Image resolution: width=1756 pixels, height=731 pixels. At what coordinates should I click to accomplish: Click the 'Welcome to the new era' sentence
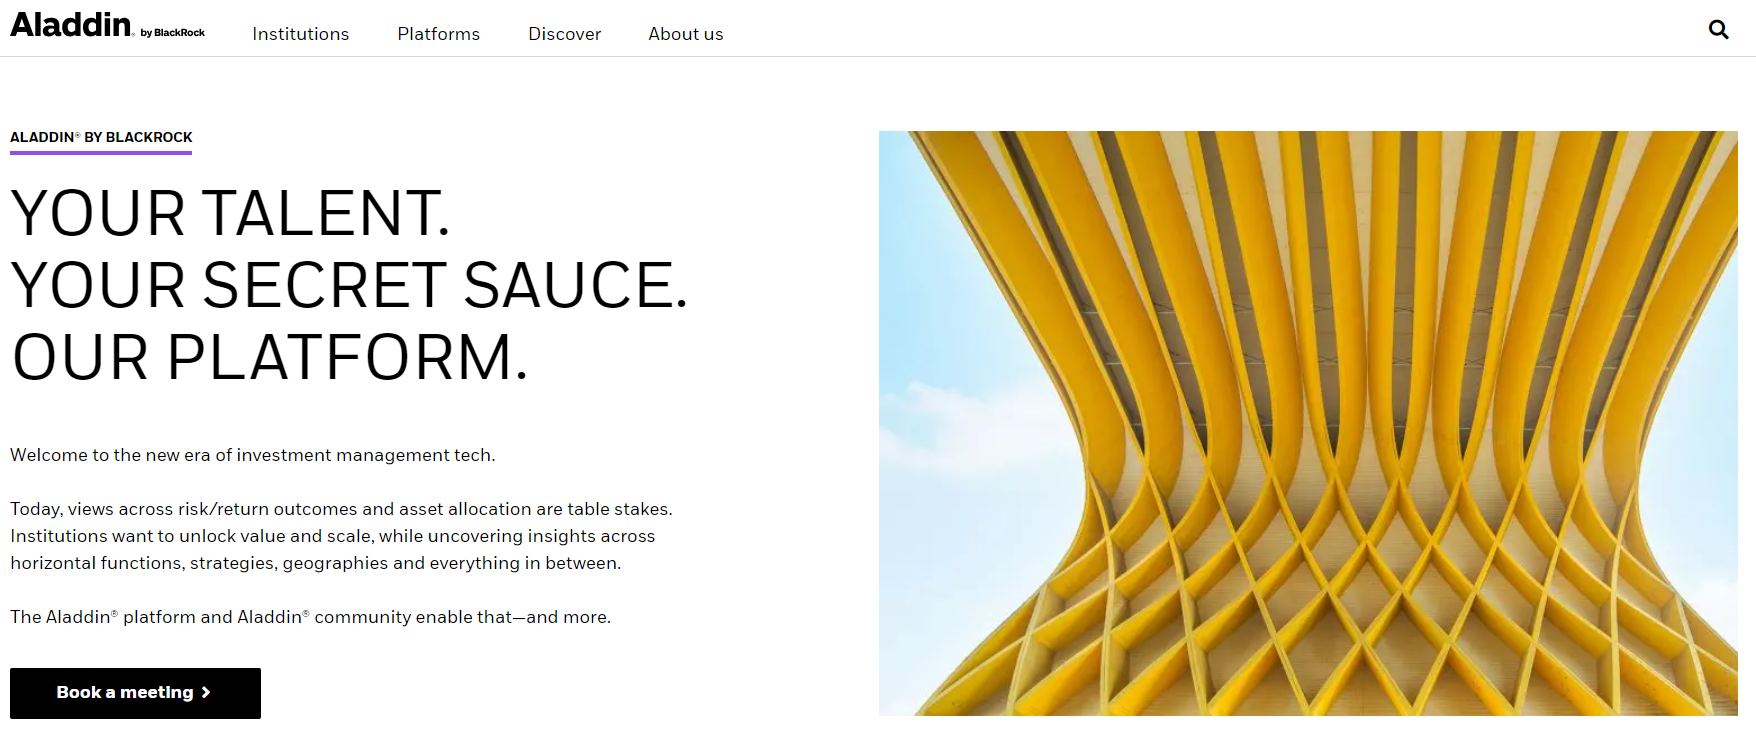pos(253,455)
